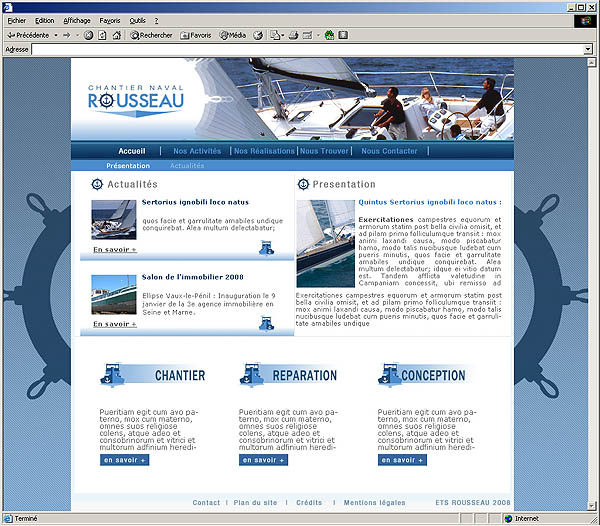Image resolution: width=600 pixels, height=526 pixels.
Task: Click the Terminé page icon in status bar
Action: (x=8, y=519)
